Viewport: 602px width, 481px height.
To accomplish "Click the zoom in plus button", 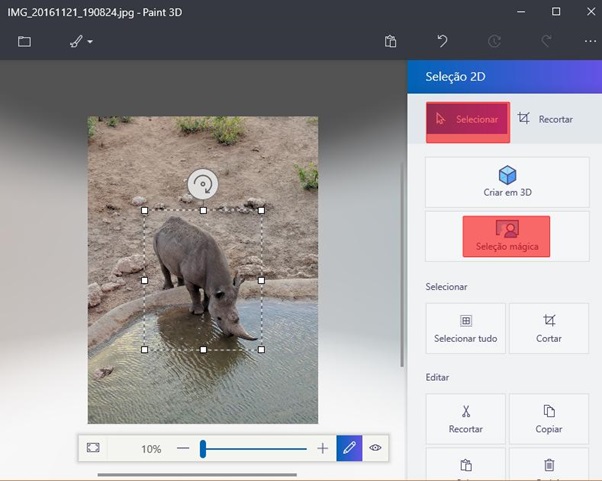I will coord(322,448).
